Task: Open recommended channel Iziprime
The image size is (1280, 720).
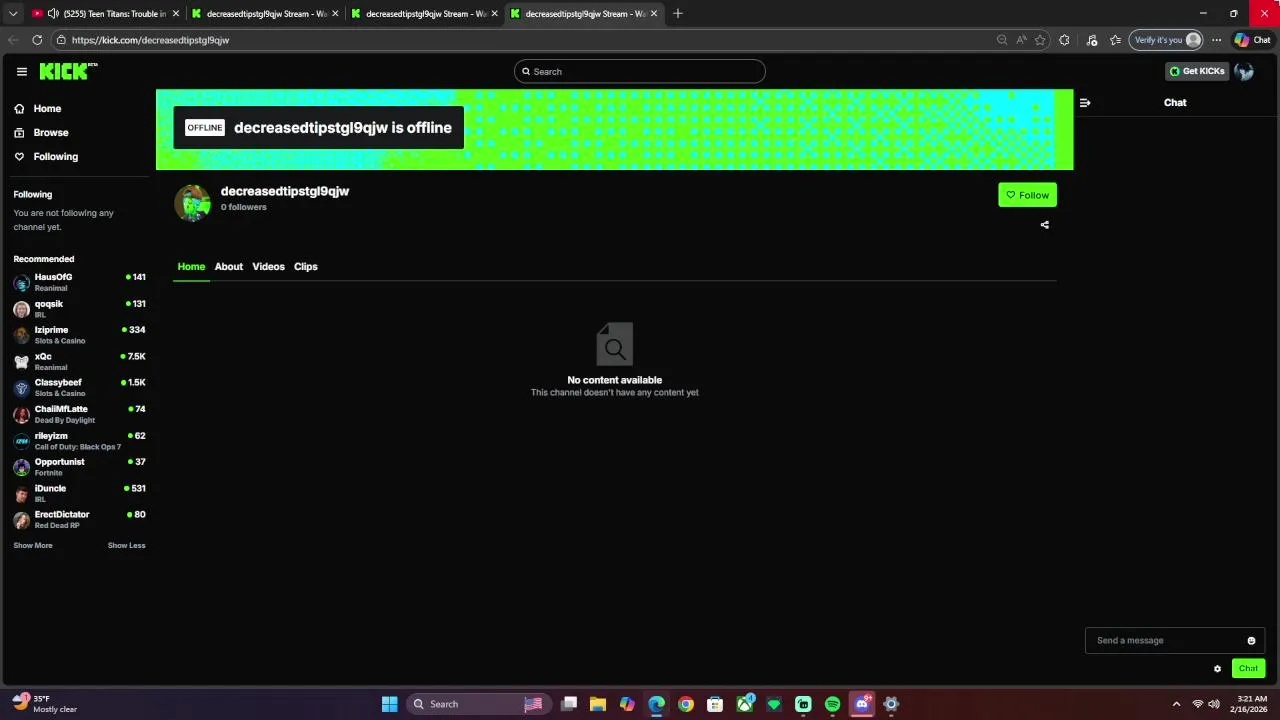Action: 79,335
